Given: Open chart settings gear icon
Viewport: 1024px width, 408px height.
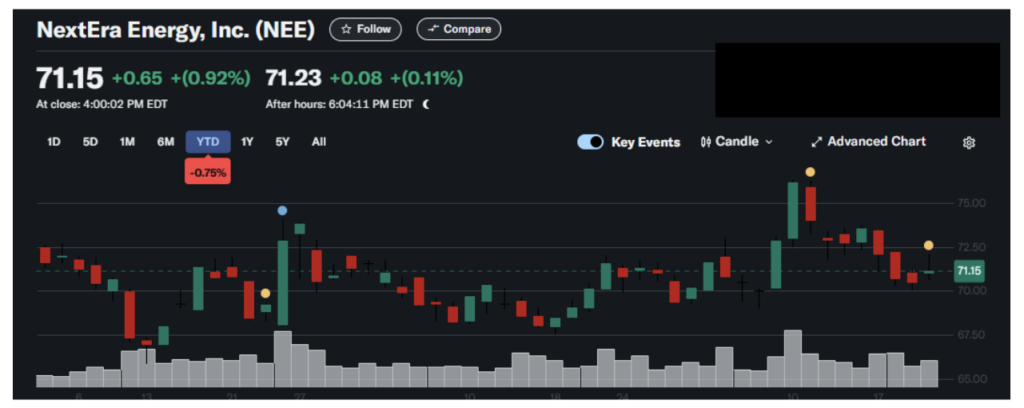Looking at the screenshot, I should click(969, 142).
